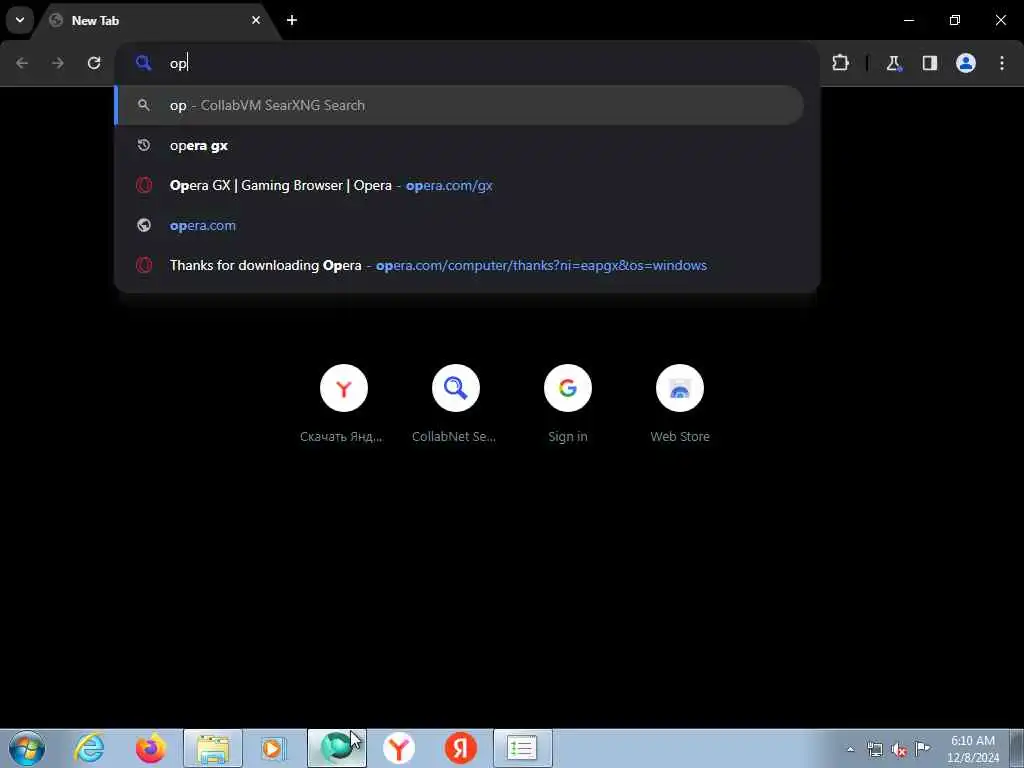Open the Action Center flag icon
This screenshot has width=1024, height=768.
[923, 748]
